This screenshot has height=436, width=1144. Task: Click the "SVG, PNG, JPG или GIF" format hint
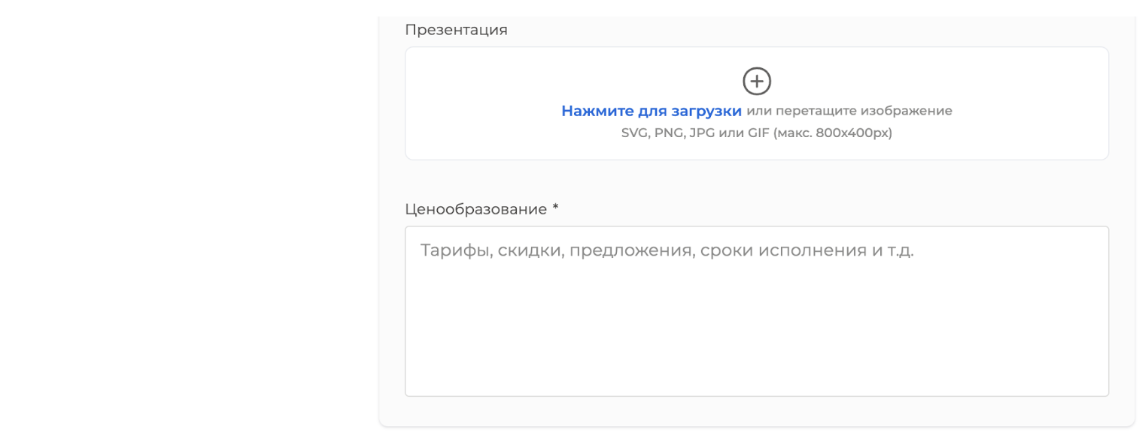click(x=694, y=133)
